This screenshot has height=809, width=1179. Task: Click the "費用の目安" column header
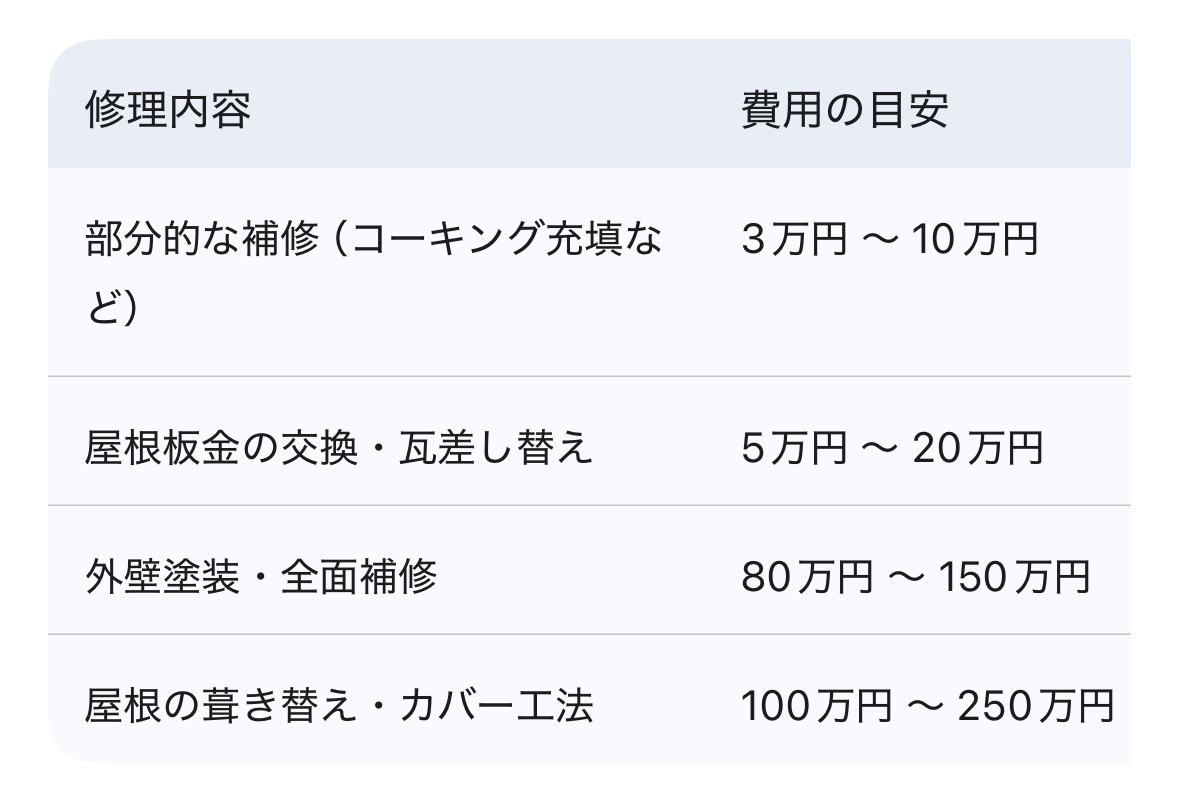tap(844, 110)
